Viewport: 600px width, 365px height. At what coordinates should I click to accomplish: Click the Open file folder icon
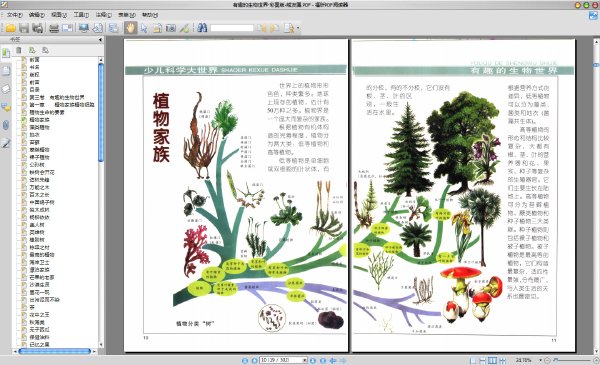[x=10, y=28]
